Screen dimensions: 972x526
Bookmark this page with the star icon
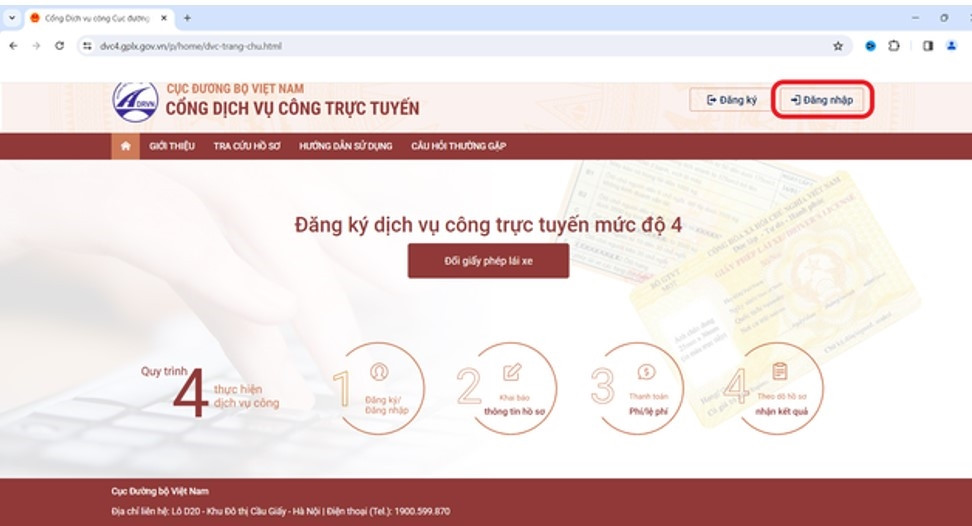tap(838, 46)
